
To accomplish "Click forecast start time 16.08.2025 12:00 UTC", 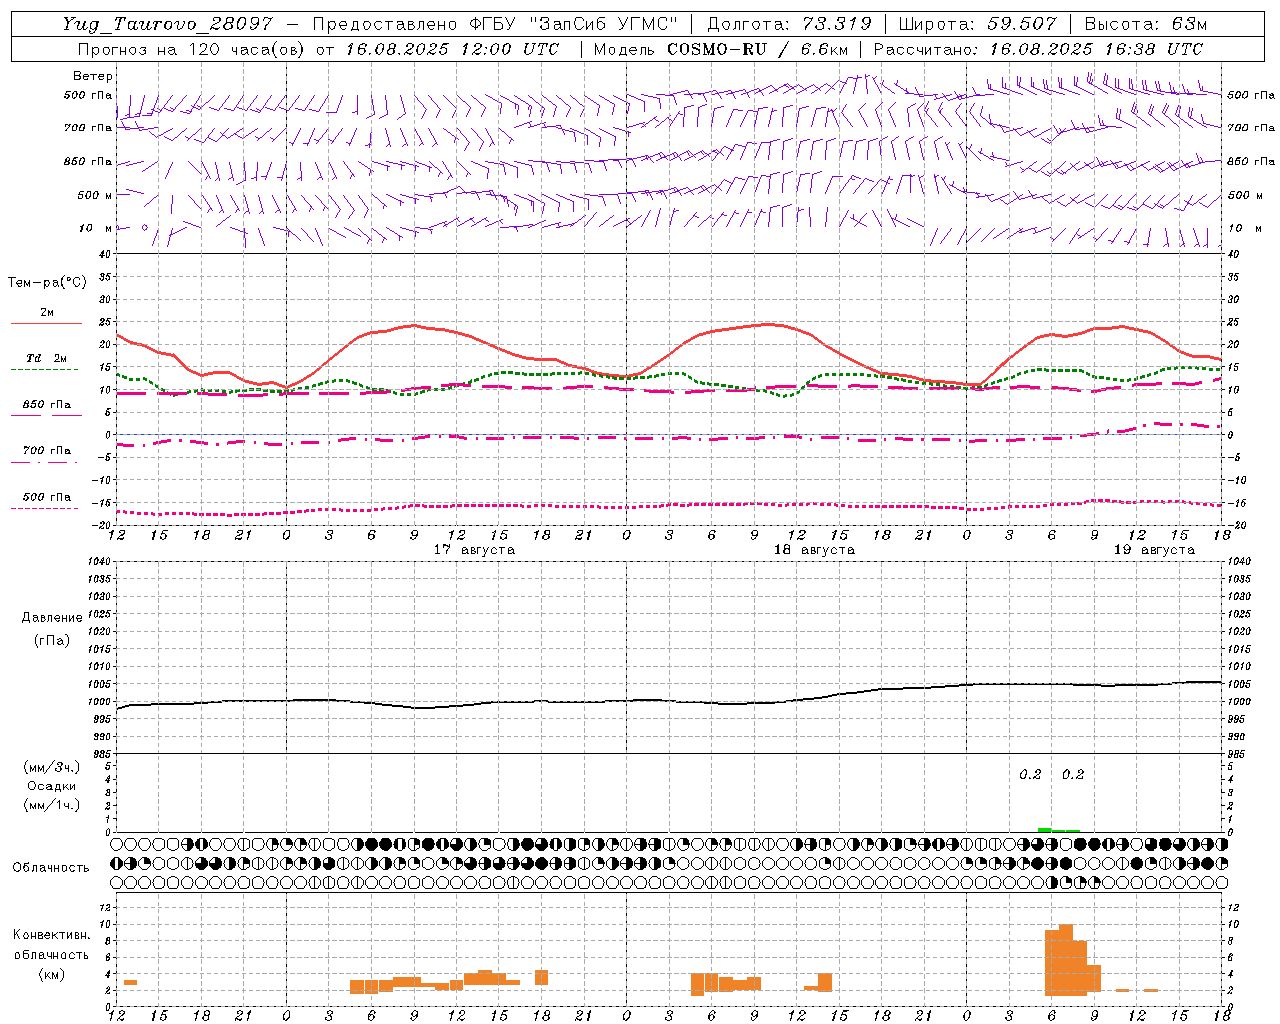I will tap(452, 49).
